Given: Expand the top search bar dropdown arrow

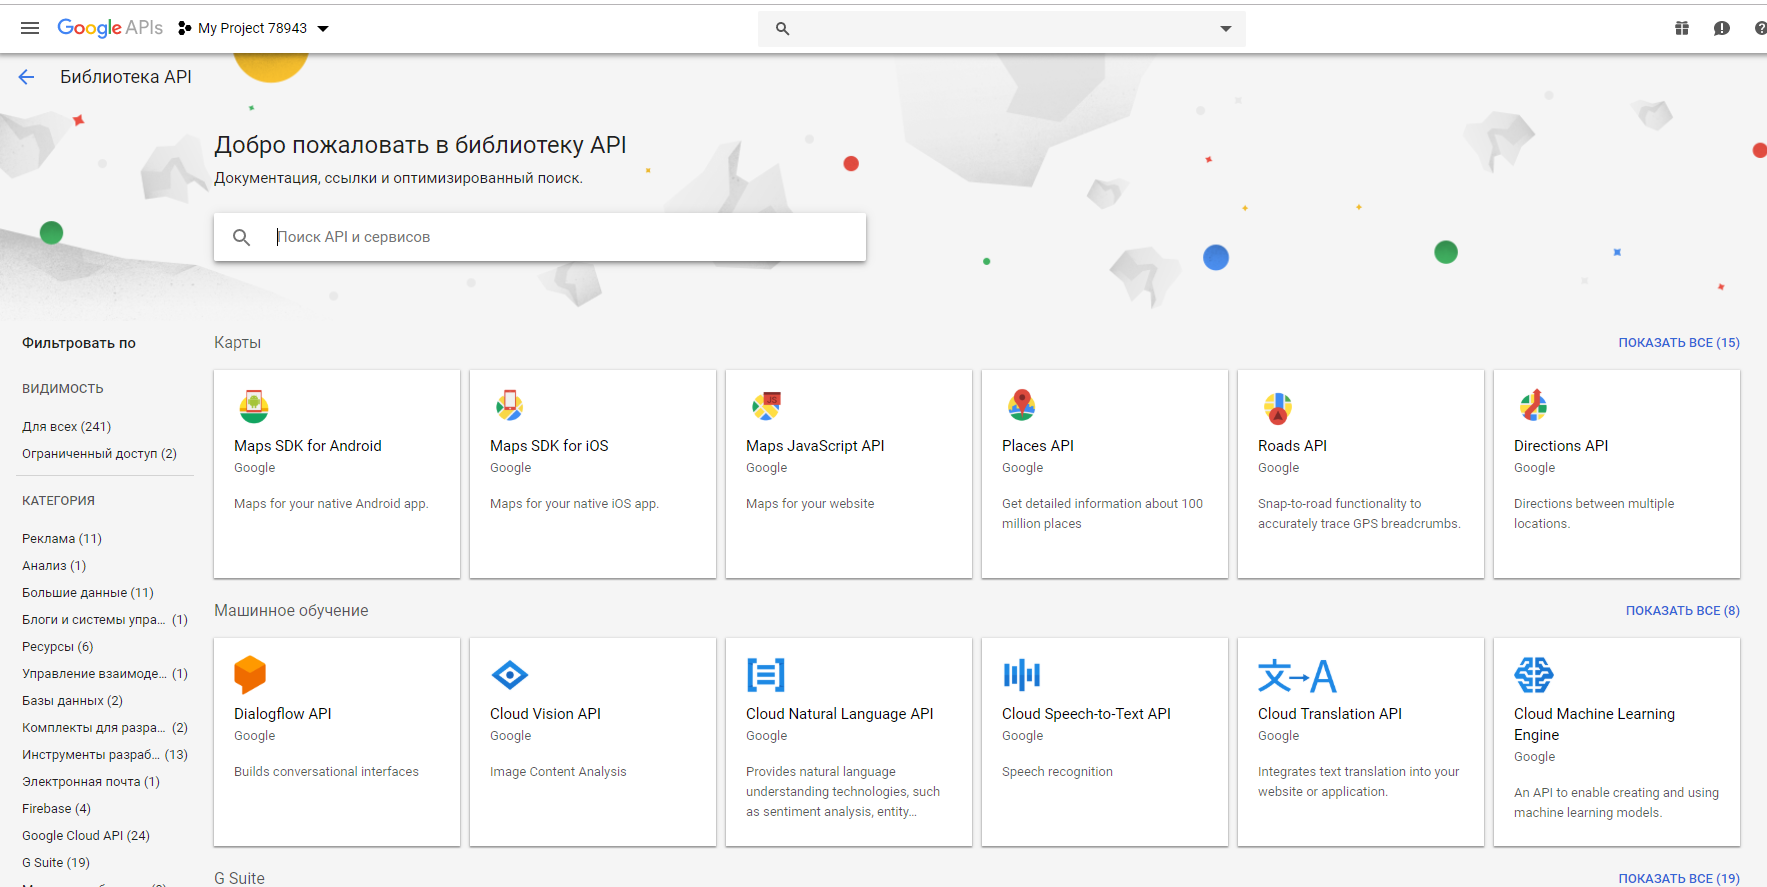Looking at the screenshot, I should click(x=1226, y=29).
